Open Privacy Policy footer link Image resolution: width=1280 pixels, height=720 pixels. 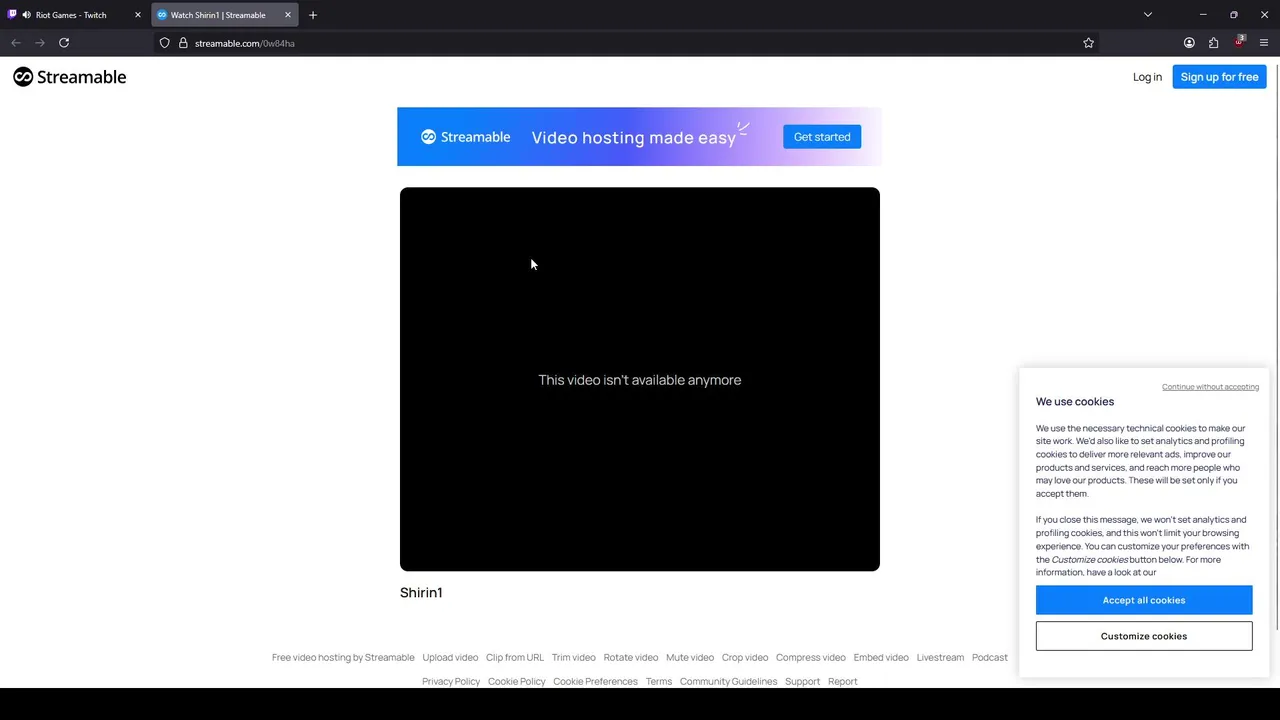click(451, 681)
